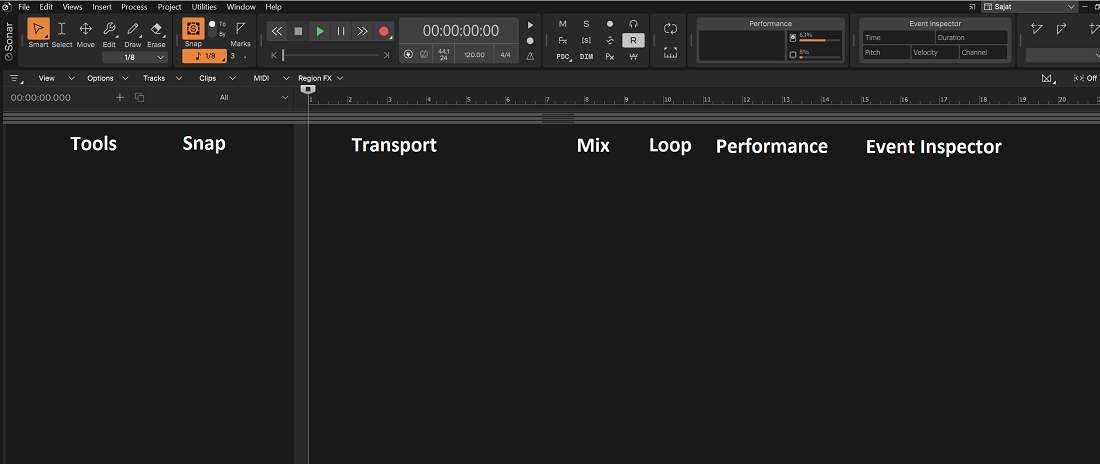
Task: Pick the Draw pencil tool
Action: coord(133,33)
